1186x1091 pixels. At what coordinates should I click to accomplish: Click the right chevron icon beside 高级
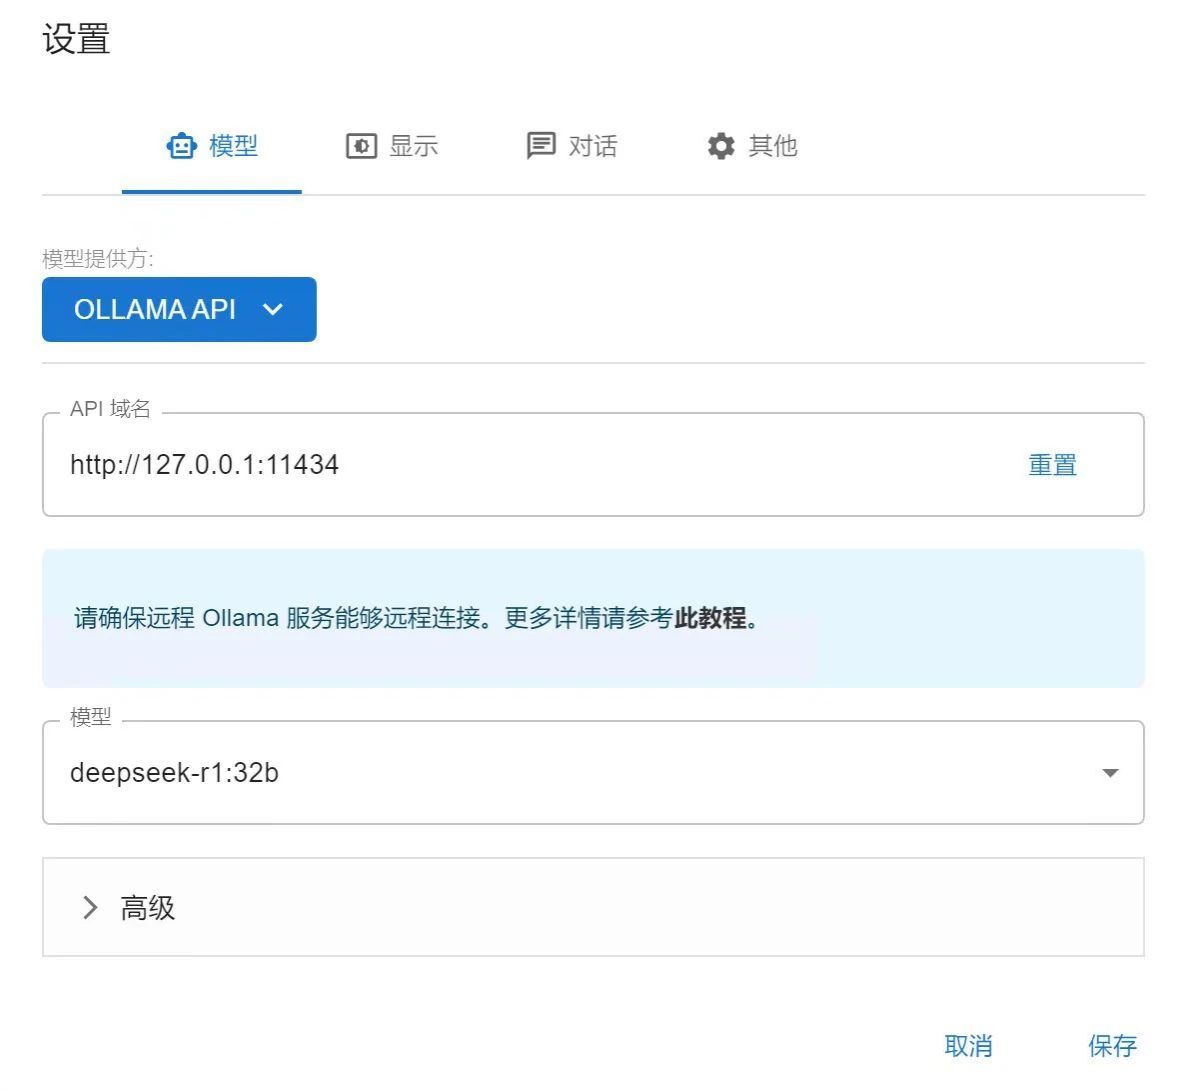(x=91, y=907)
